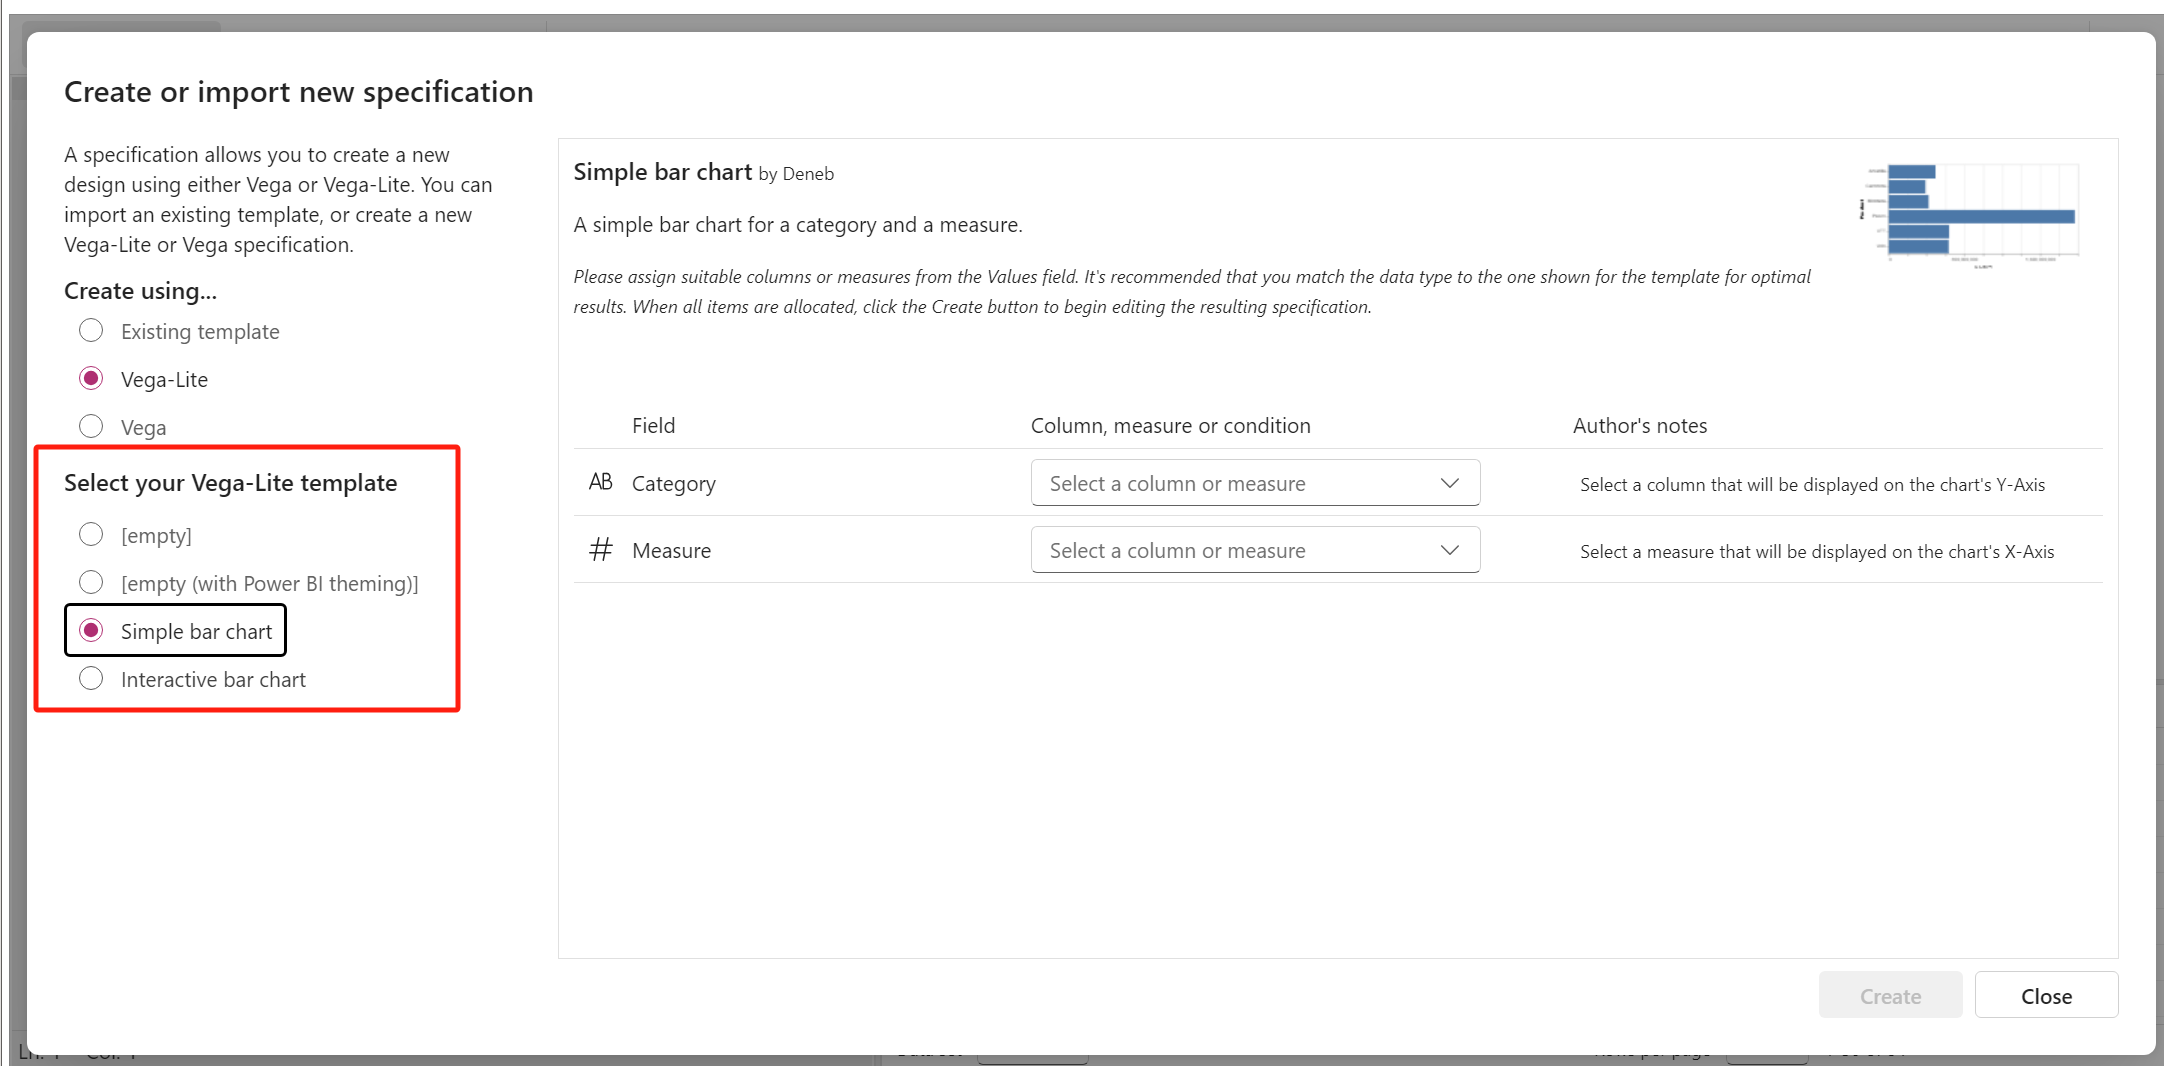
Task: Select the Vega radio option
Action: click(x=91, y=427)
